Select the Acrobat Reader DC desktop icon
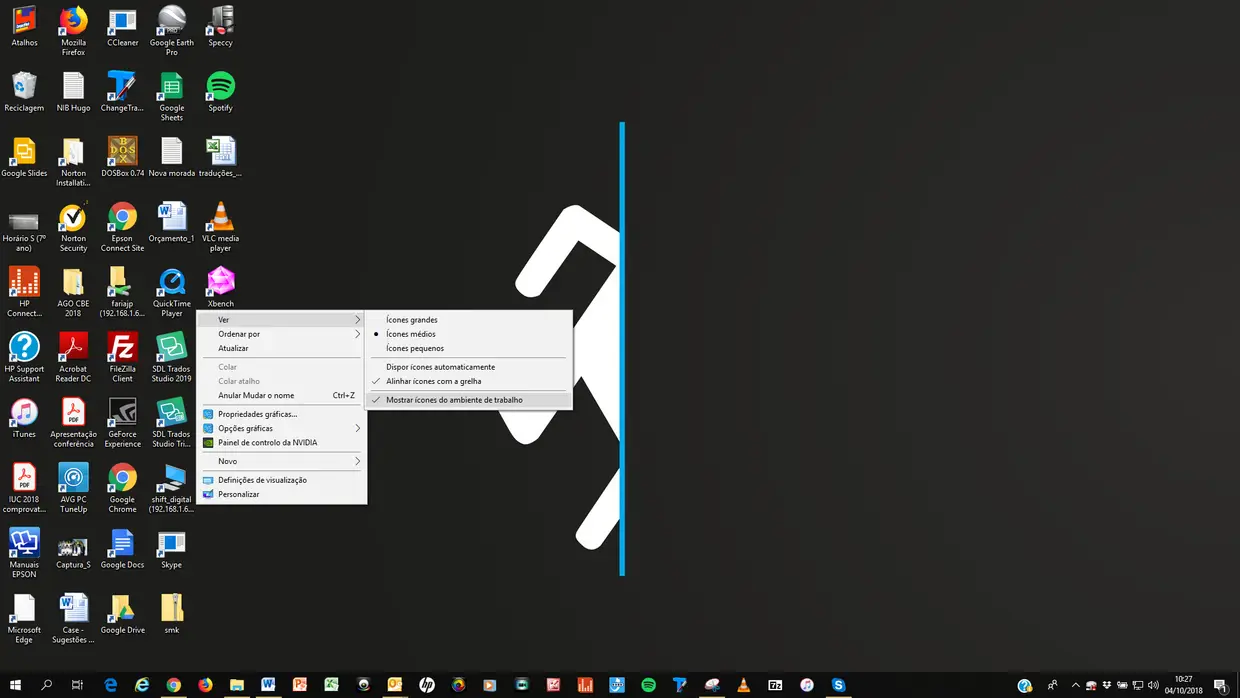 [x=73, y=358]
